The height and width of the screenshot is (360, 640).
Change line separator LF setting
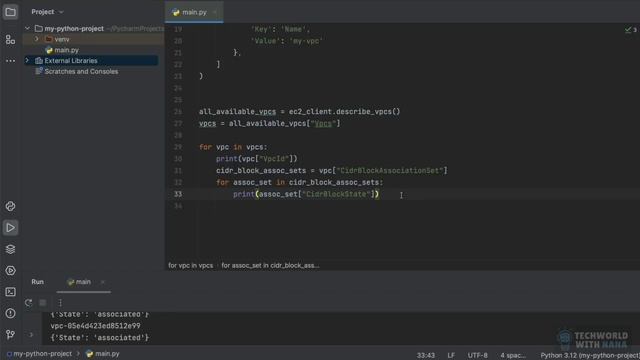[x=451, y=355]
